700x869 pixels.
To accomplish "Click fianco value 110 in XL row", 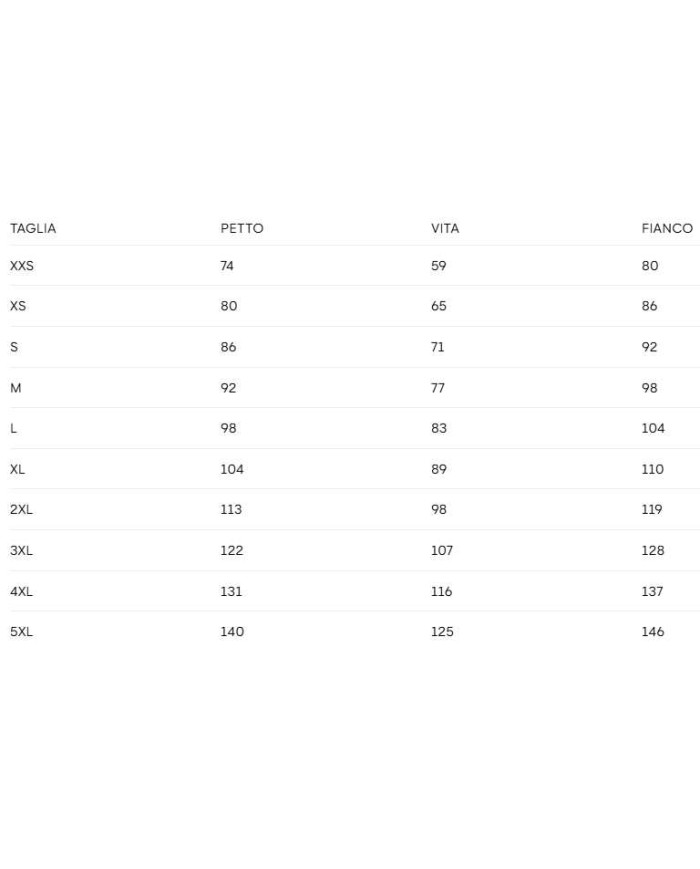I will coord(652,469).
